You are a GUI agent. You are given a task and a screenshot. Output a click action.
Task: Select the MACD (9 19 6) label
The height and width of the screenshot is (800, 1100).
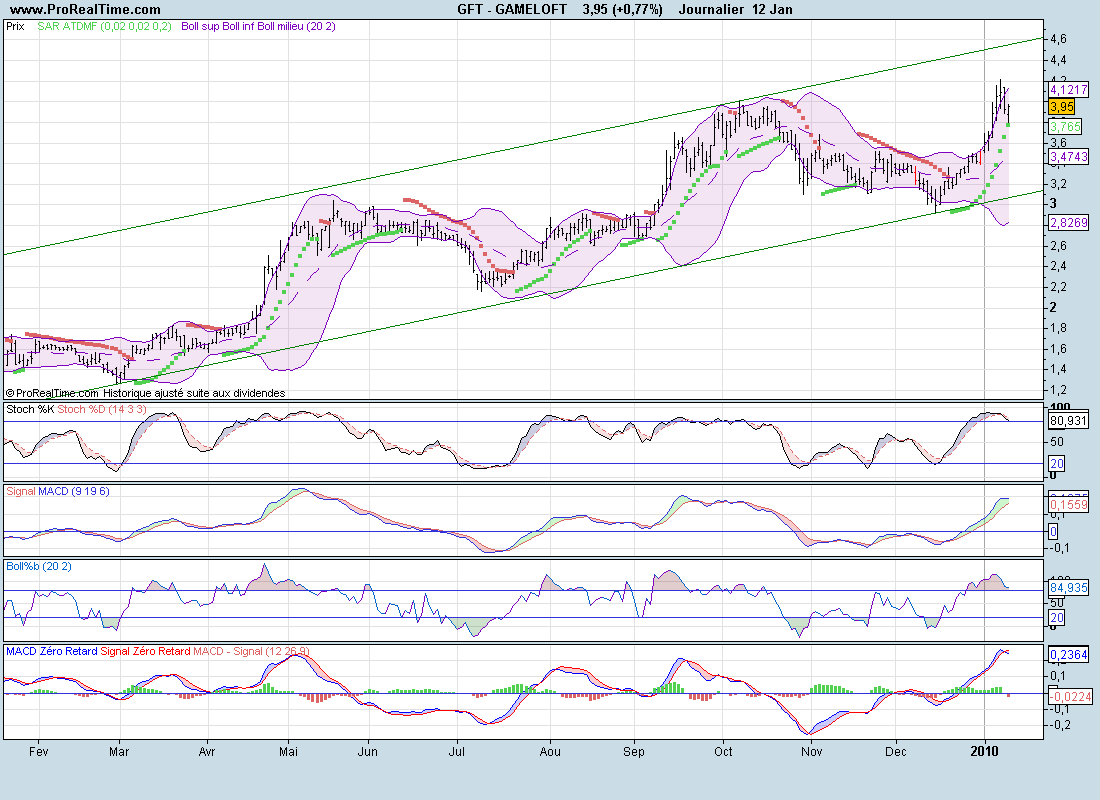[x=74, y=491]
